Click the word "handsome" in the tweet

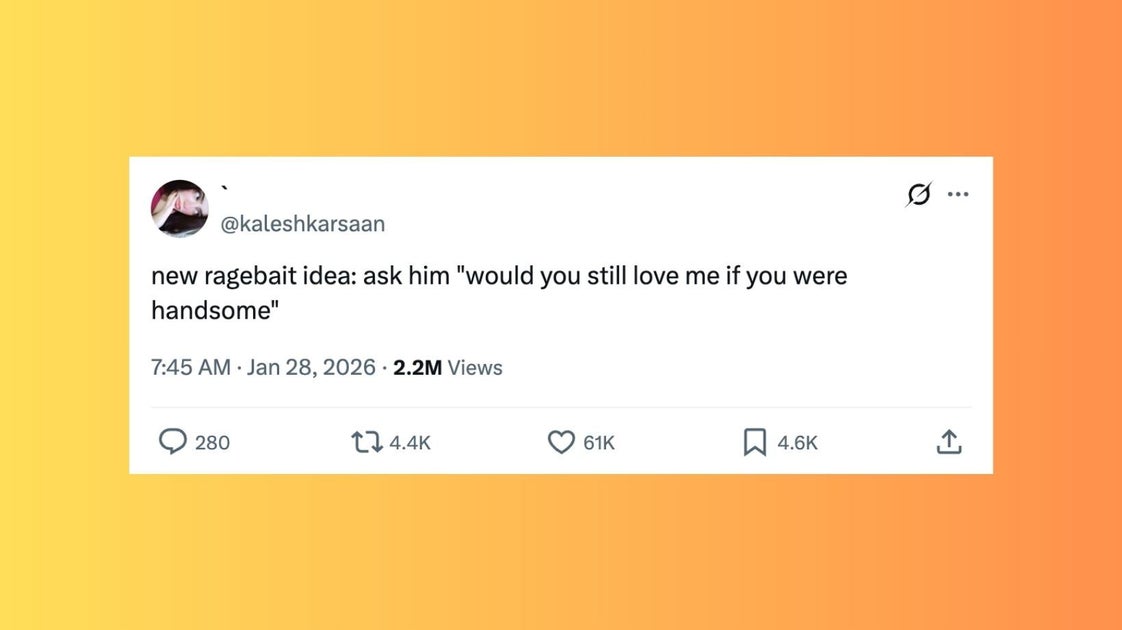[211, 310]
